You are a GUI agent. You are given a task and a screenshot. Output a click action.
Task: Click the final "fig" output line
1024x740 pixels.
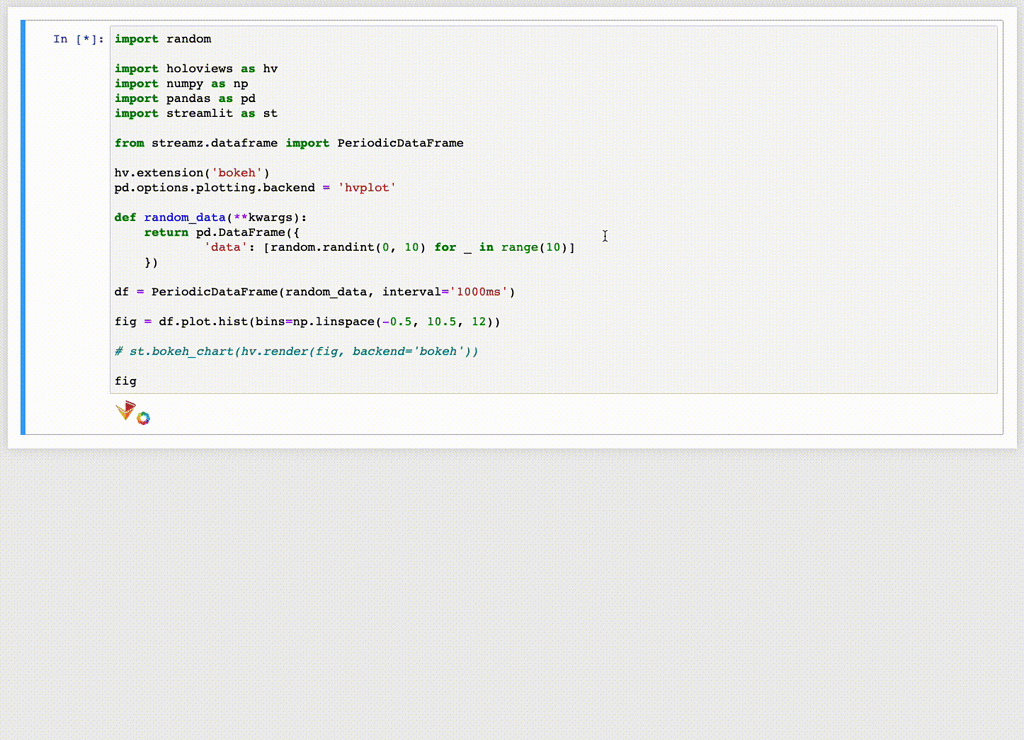pos(124,381)
